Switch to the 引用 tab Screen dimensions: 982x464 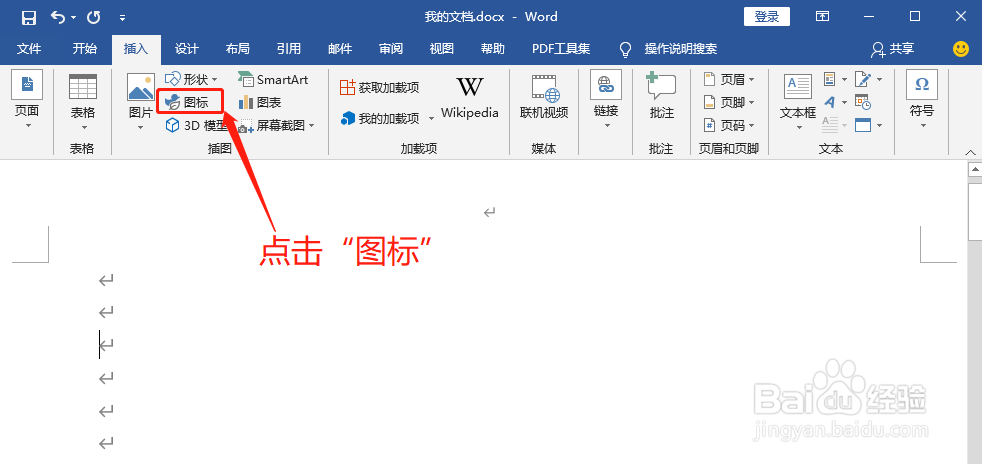289,49
